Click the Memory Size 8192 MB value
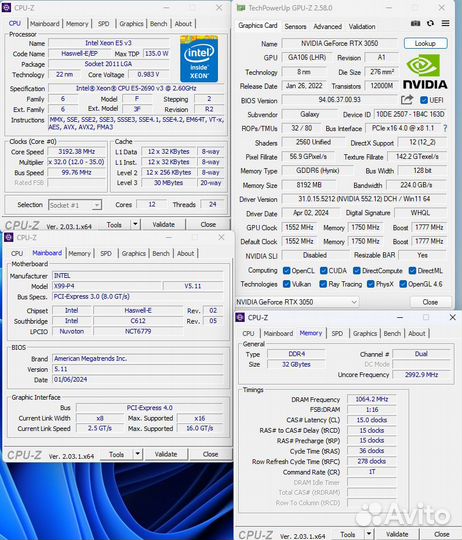 click(309, 185)
